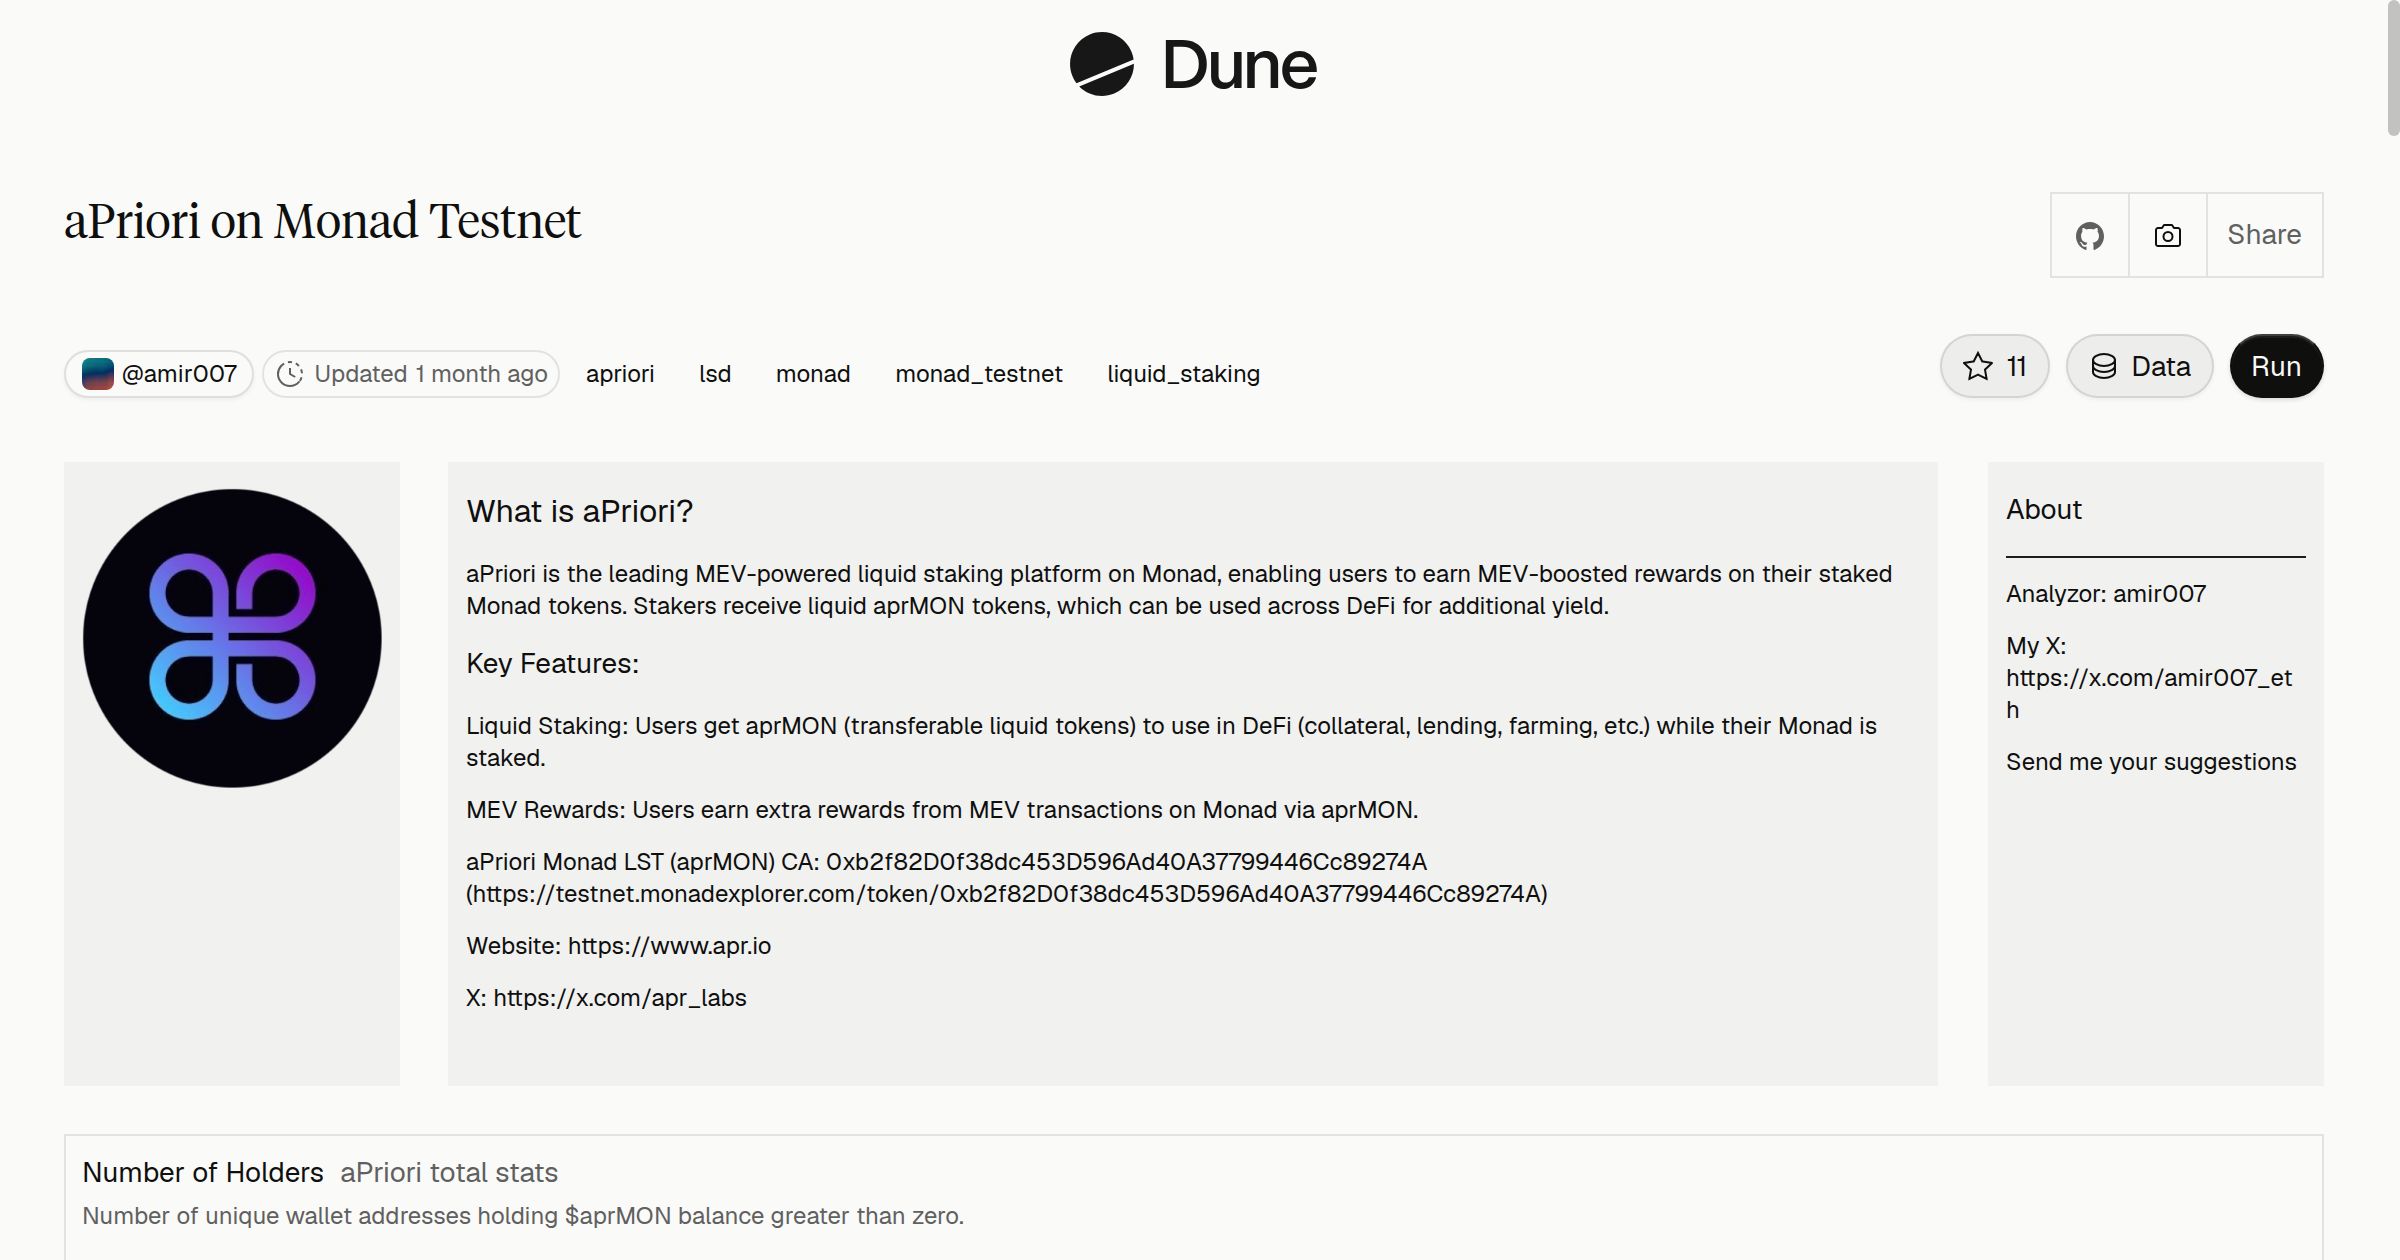The height and width of the screenshot is (1260, 2400).
Task: Open the Data button
Action: click(x=2140, y=366)
